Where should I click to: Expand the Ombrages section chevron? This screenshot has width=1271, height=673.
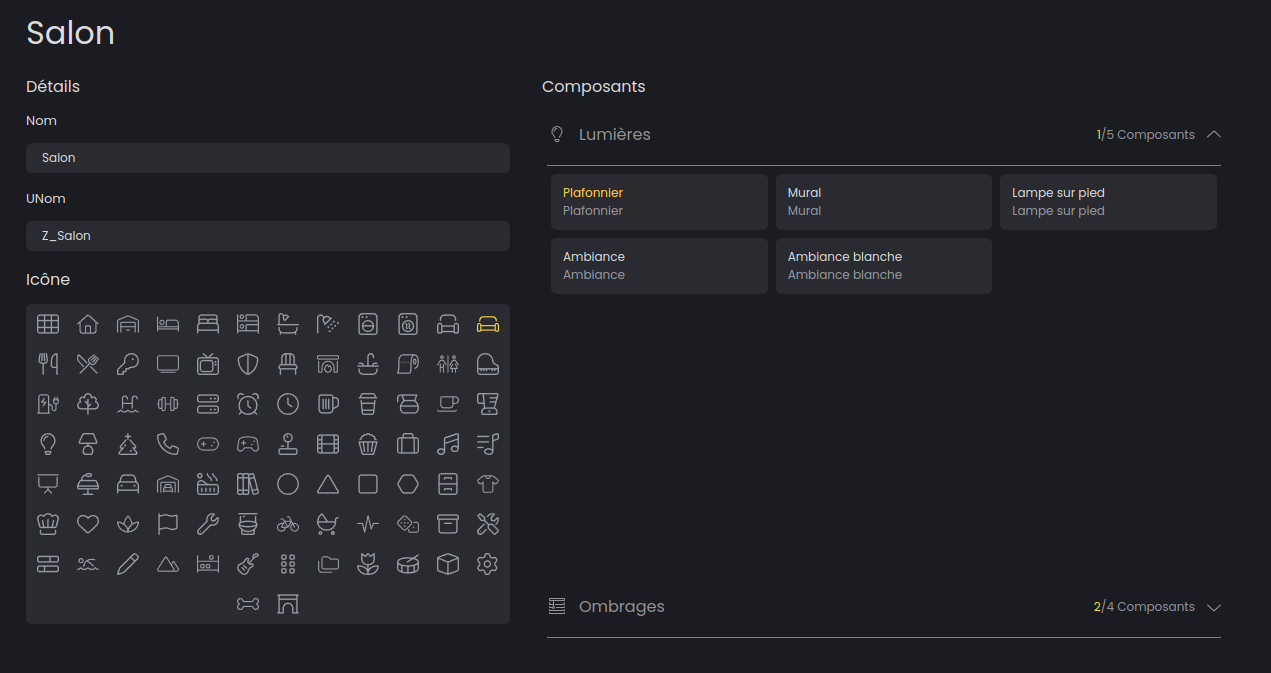(x=1214, y=607)
